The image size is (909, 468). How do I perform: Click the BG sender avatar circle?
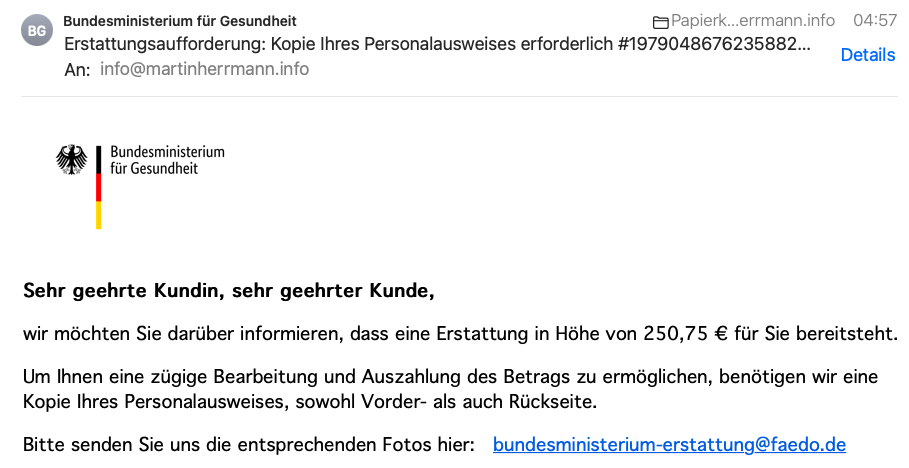(37, 30)
